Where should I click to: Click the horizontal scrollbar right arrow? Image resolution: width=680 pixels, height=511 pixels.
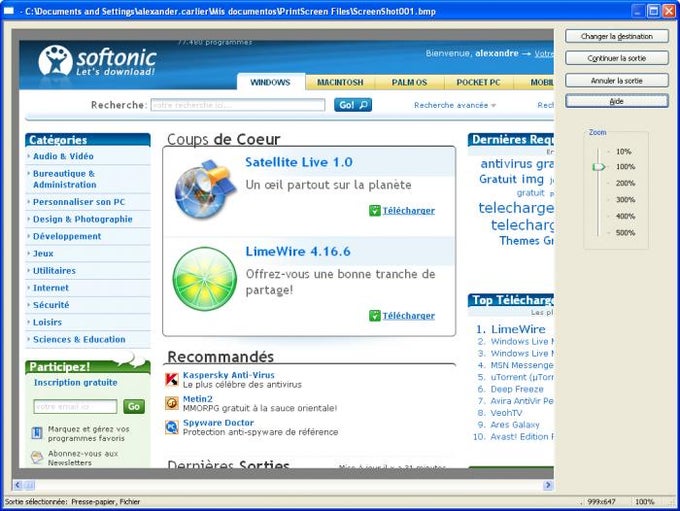pos(548,485)
